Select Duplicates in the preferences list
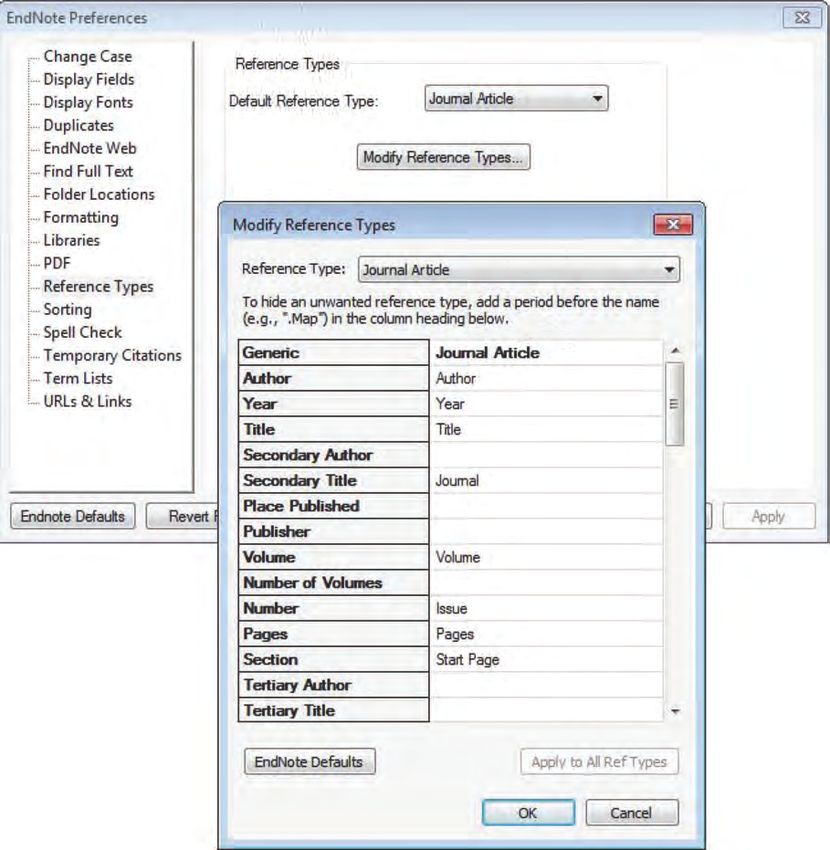 click(x=78, y=125)
